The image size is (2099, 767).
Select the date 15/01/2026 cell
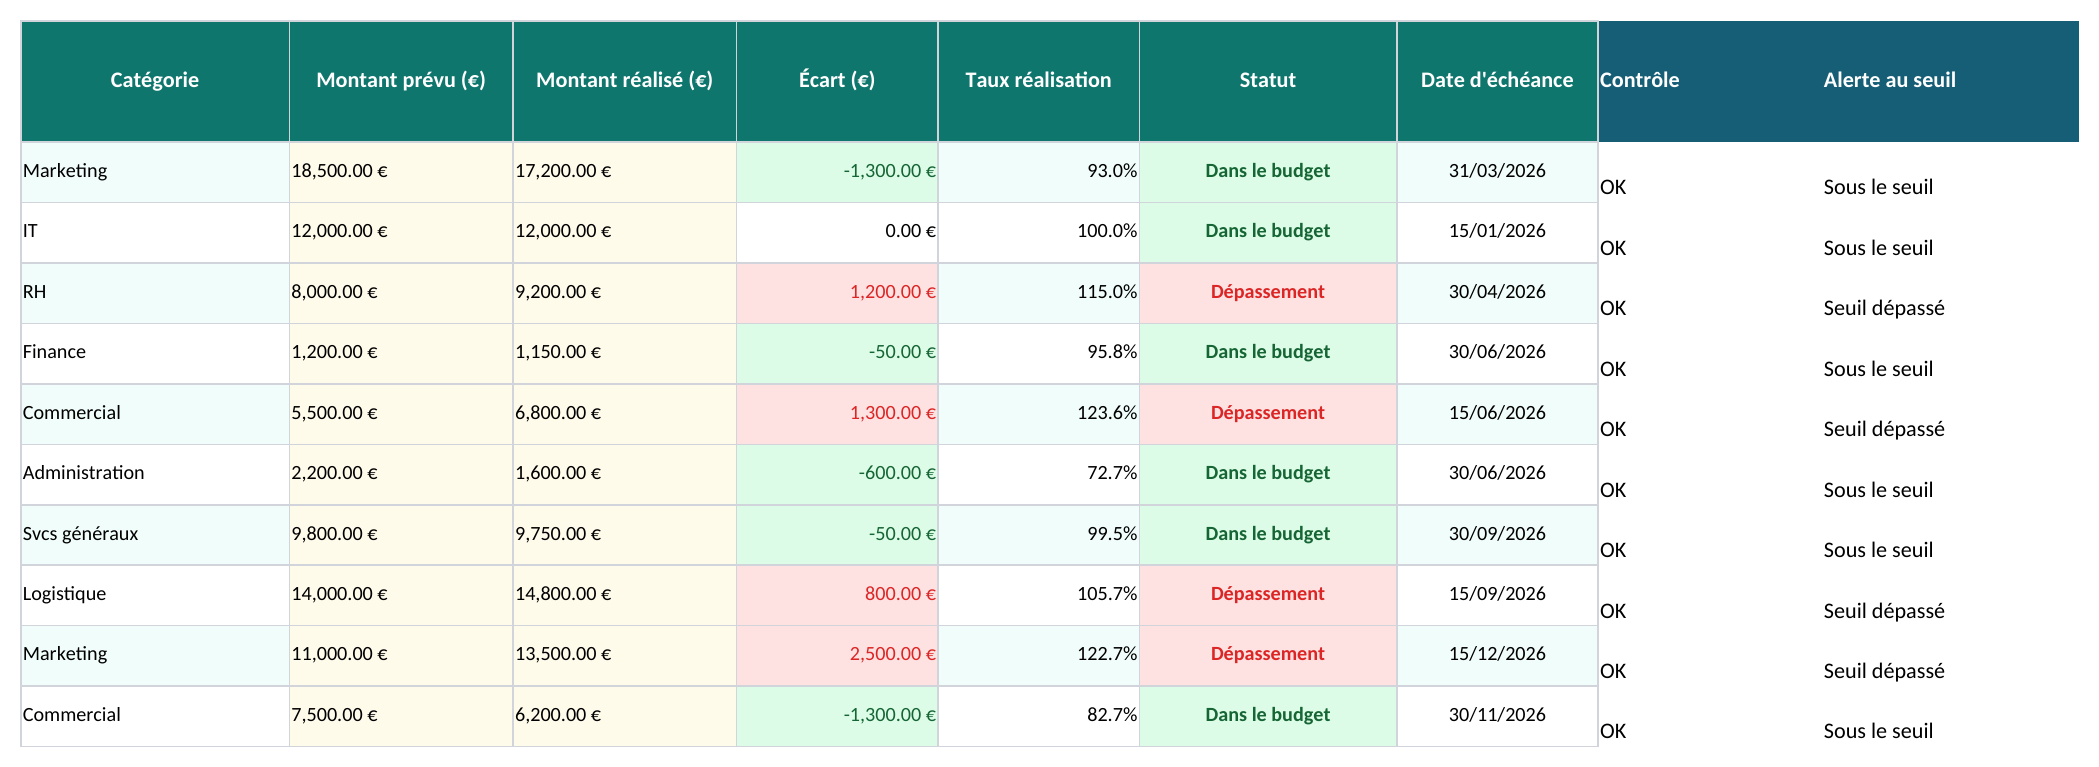[1497, 232]
